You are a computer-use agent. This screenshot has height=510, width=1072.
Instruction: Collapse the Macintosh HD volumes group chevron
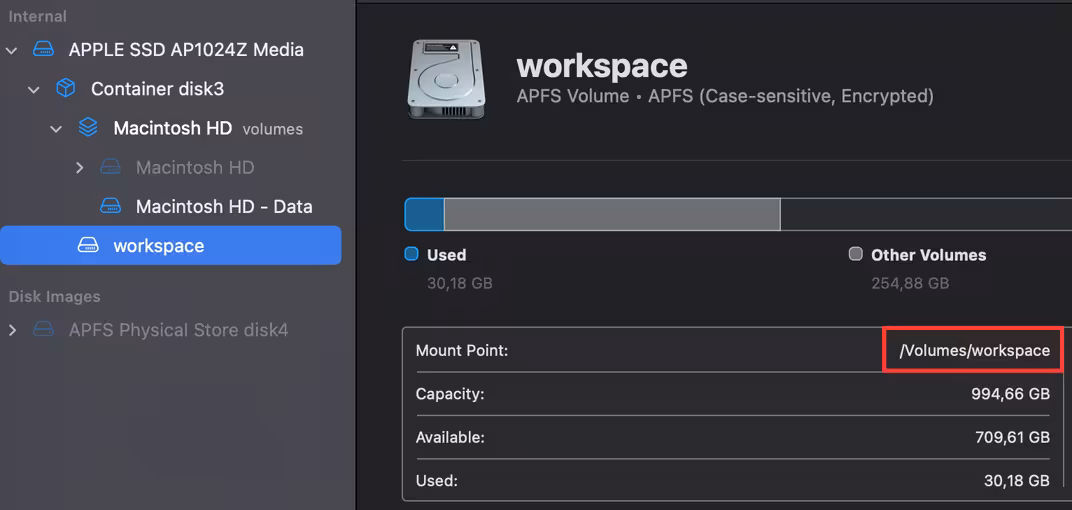coord(56,129)
